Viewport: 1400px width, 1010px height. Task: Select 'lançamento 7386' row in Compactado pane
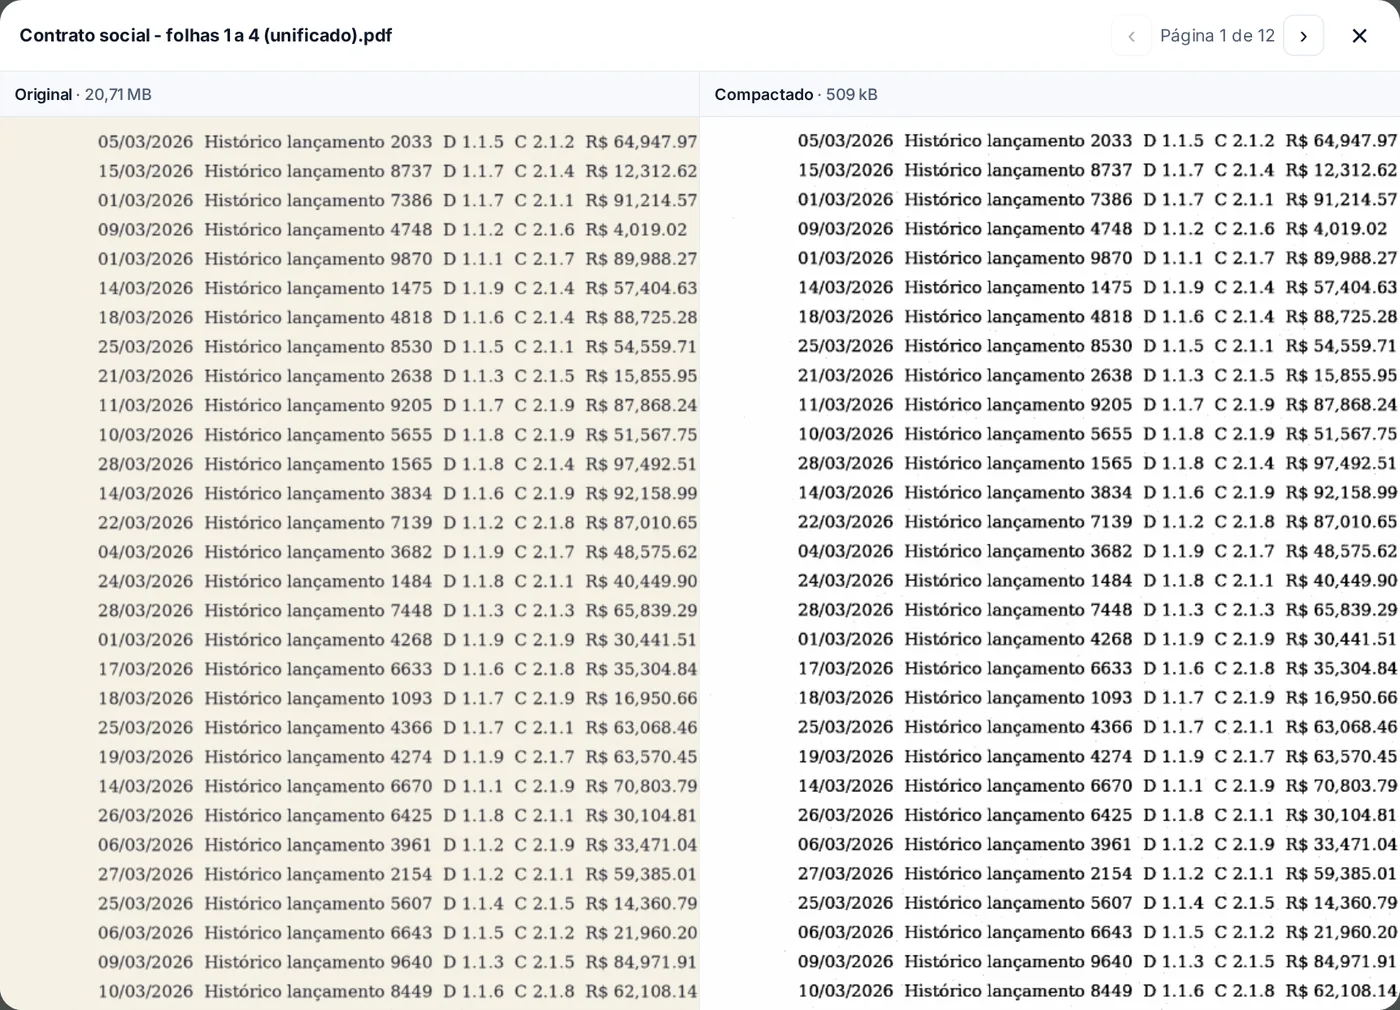point(1098,199)
